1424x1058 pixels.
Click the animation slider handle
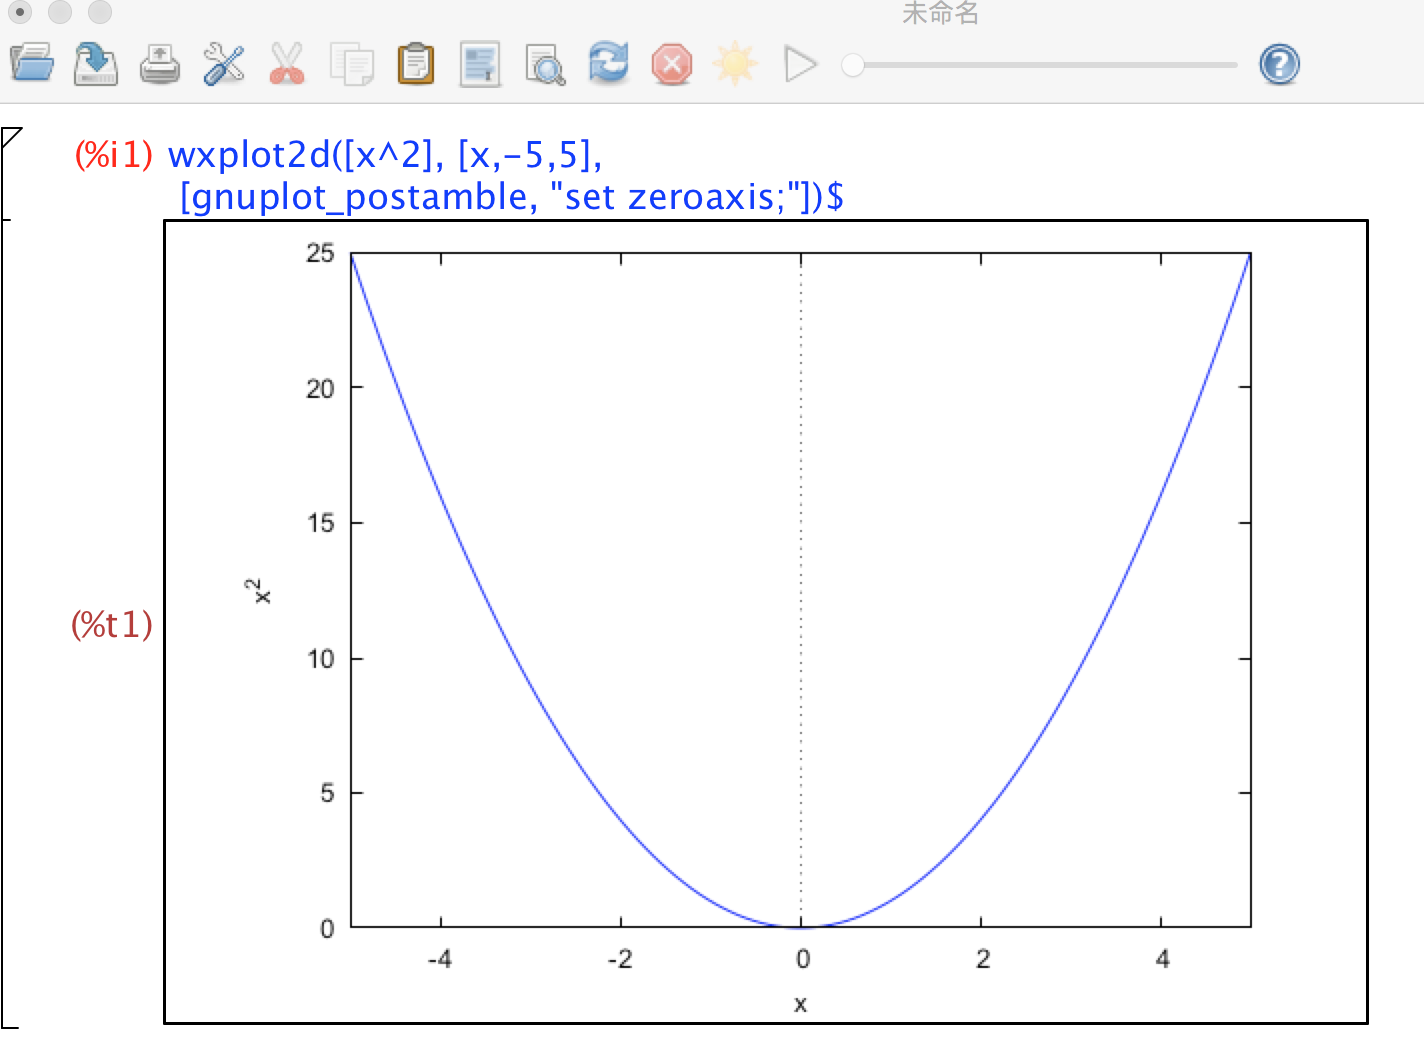pos(852,65)
